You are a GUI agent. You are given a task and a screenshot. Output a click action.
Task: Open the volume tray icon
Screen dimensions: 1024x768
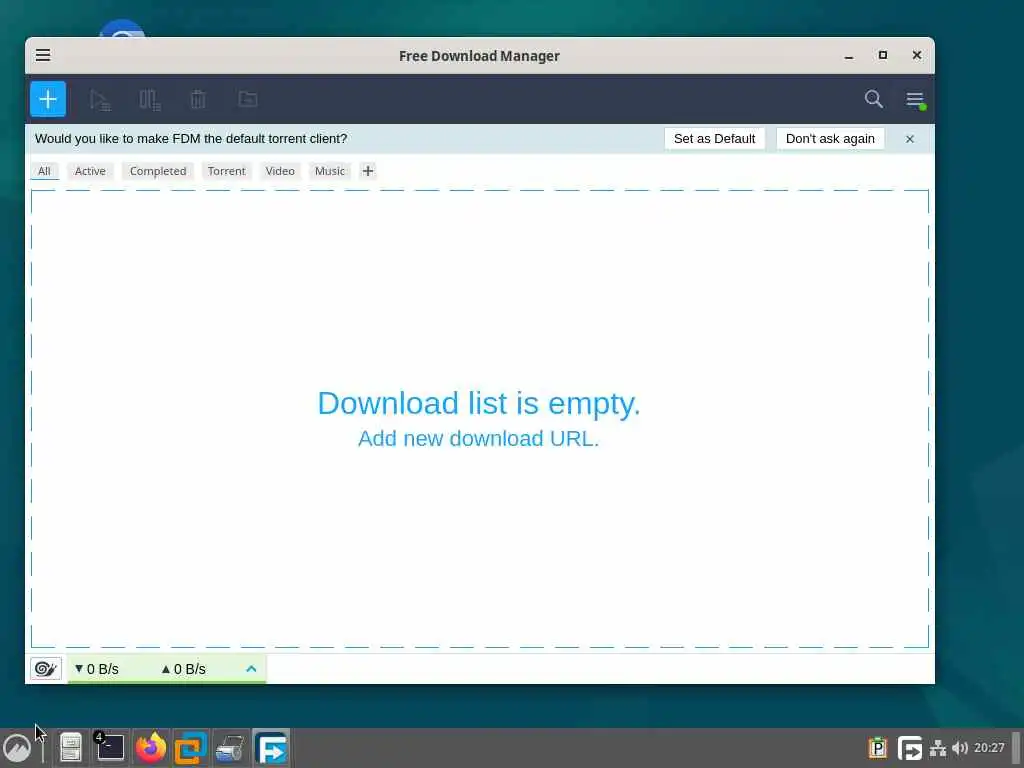pos(959,748)
